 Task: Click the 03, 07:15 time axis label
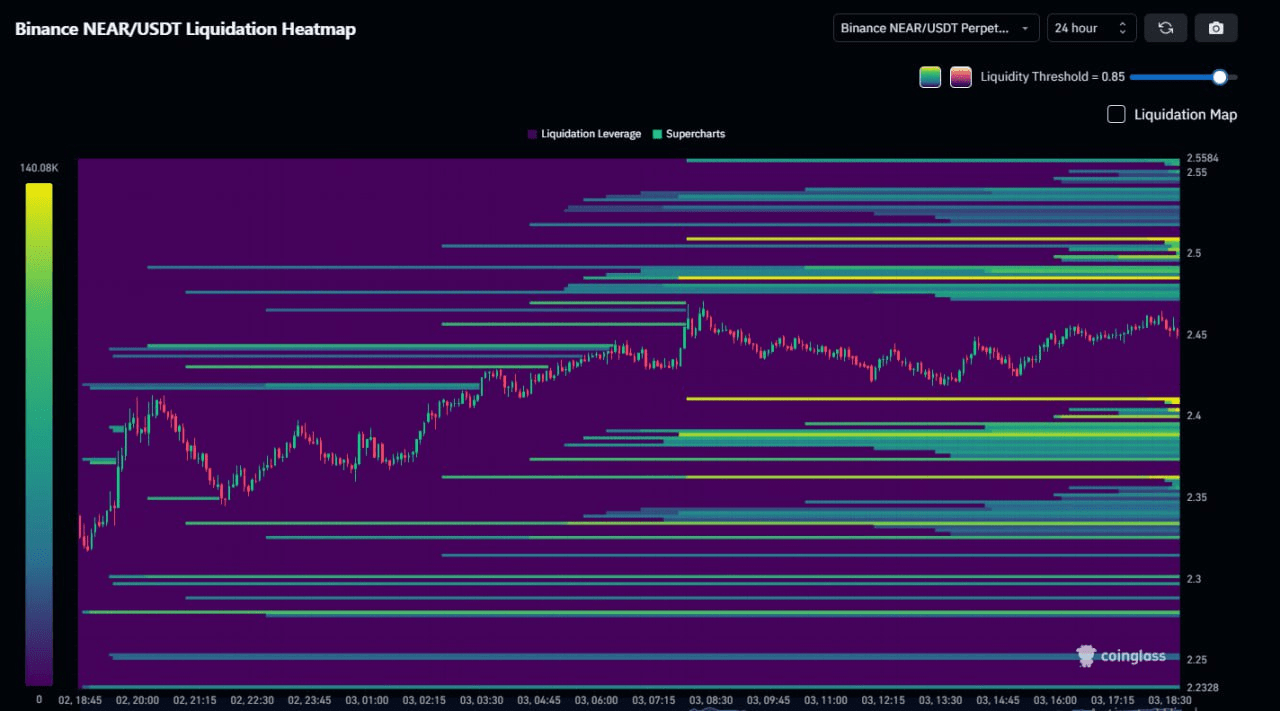tap(653, 700)
